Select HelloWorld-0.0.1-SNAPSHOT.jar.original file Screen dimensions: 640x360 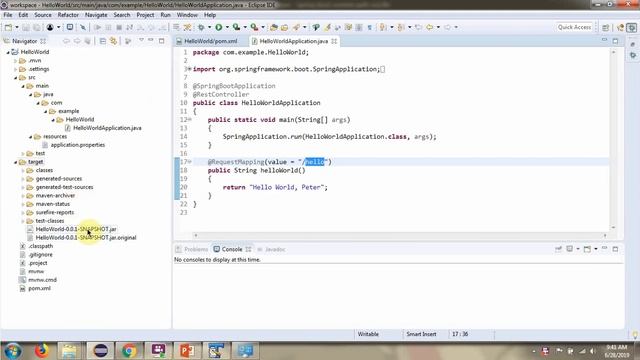click(86, 238)
